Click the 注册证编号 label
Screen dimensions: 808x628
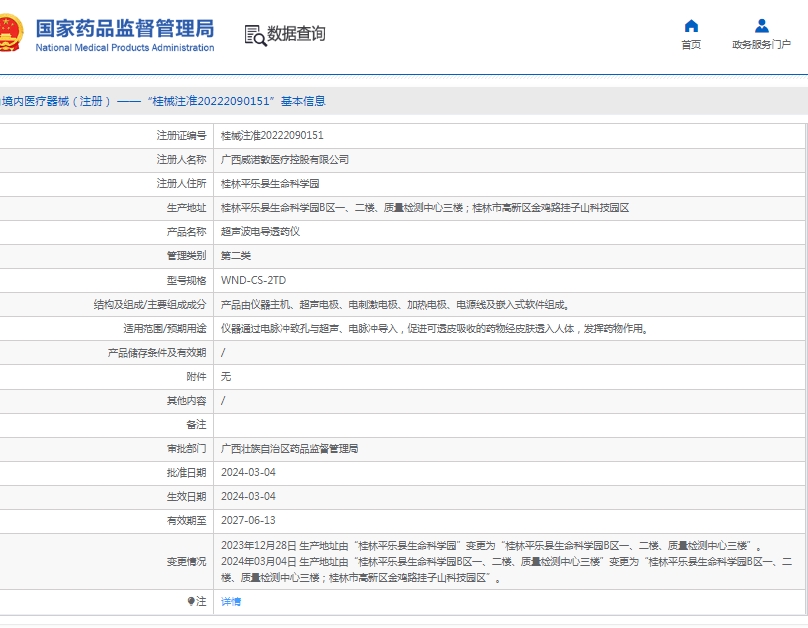pos(181,135)
